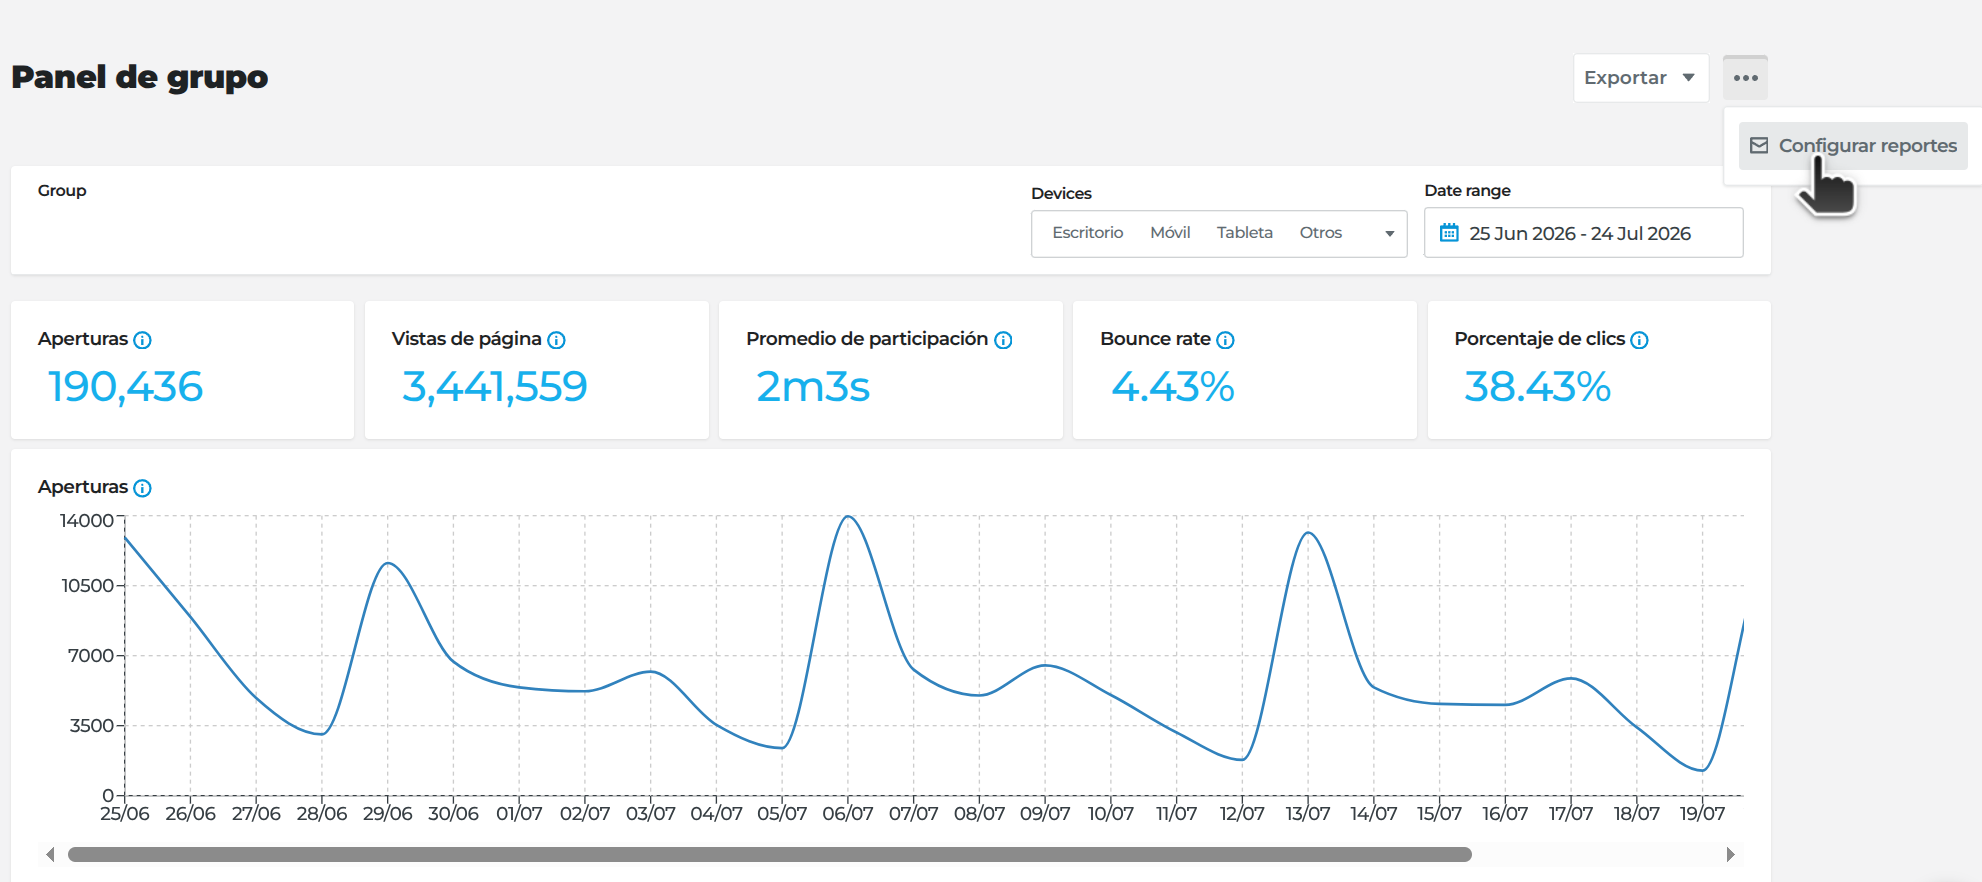Toggle the Móvil device filter

1170,233
